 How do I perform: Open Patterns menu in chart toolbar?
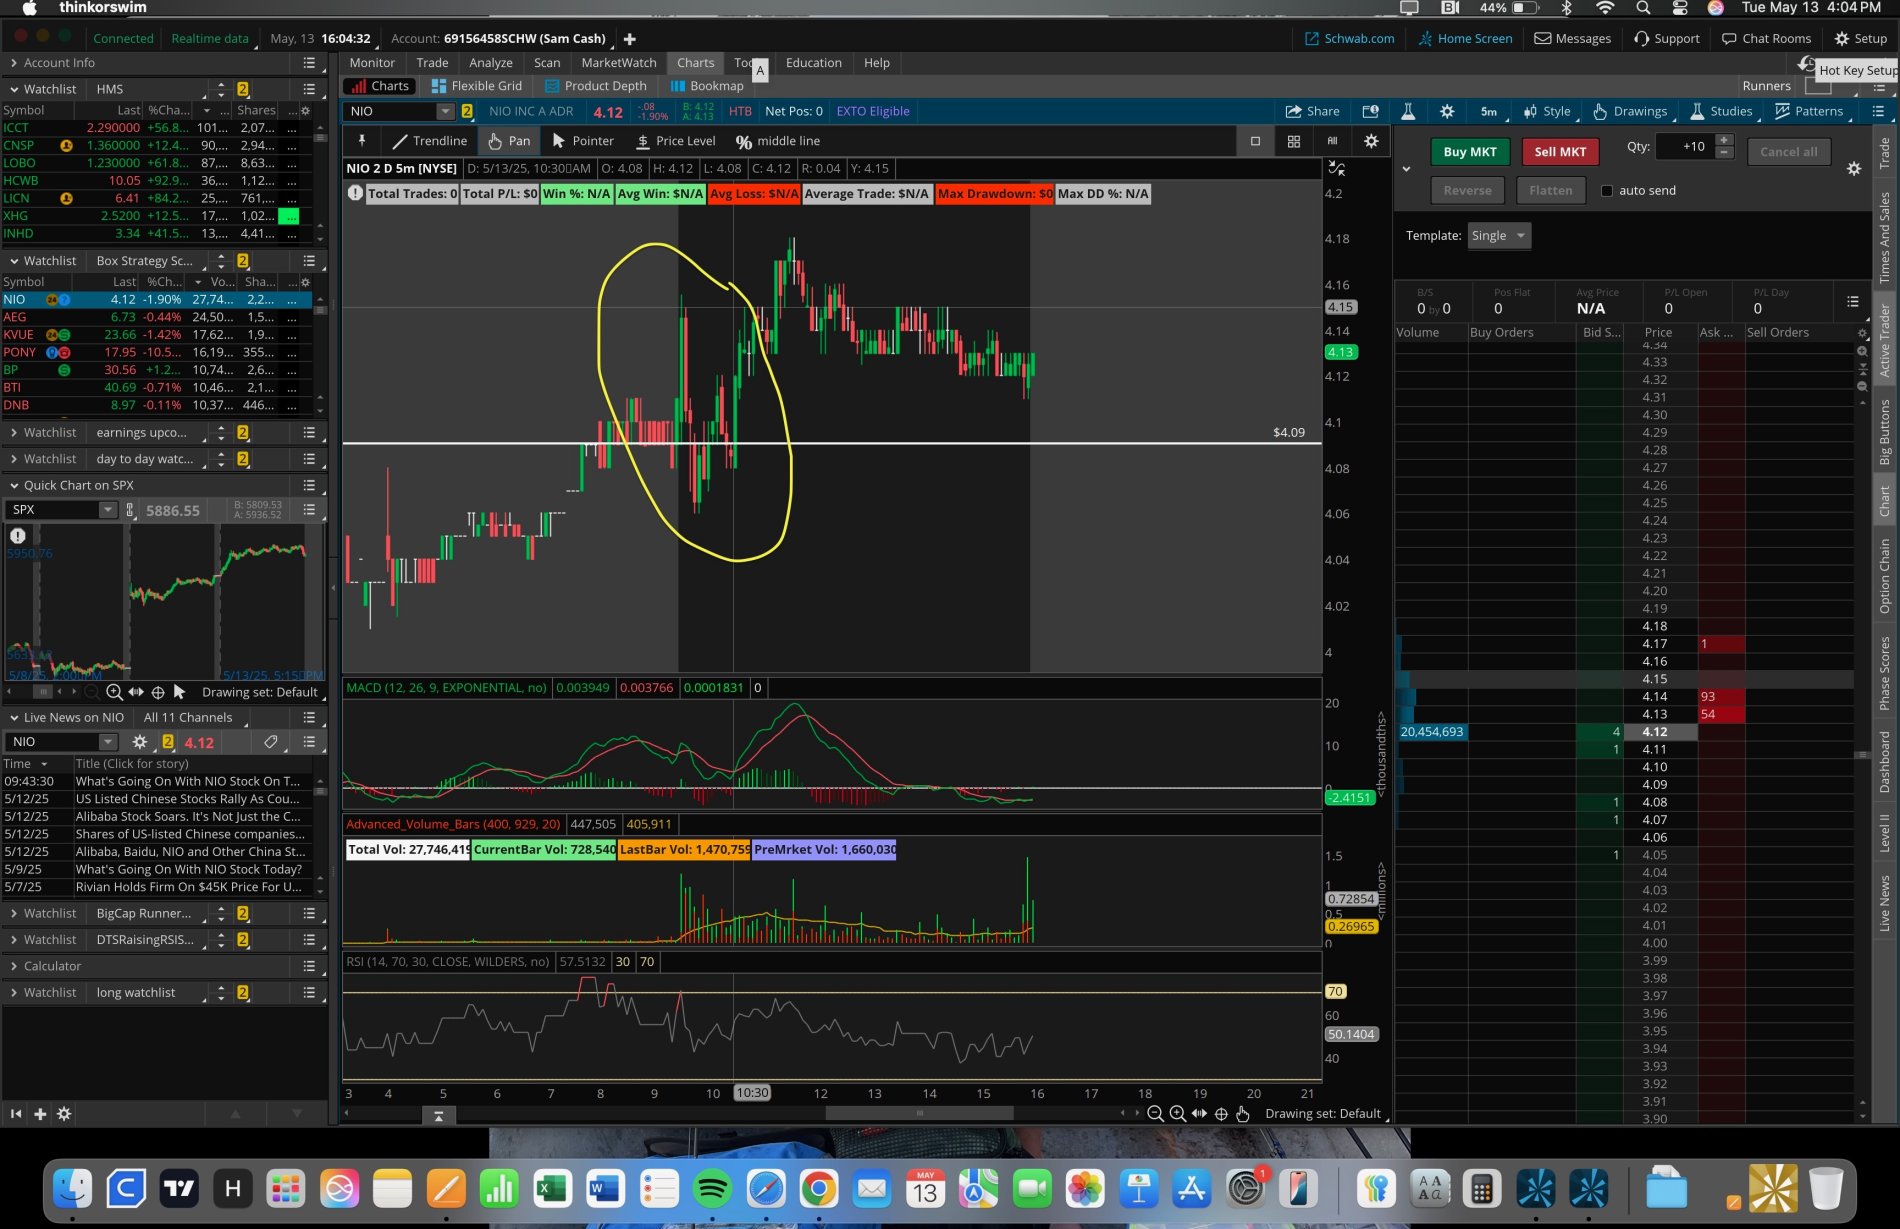pos(1809,111)
